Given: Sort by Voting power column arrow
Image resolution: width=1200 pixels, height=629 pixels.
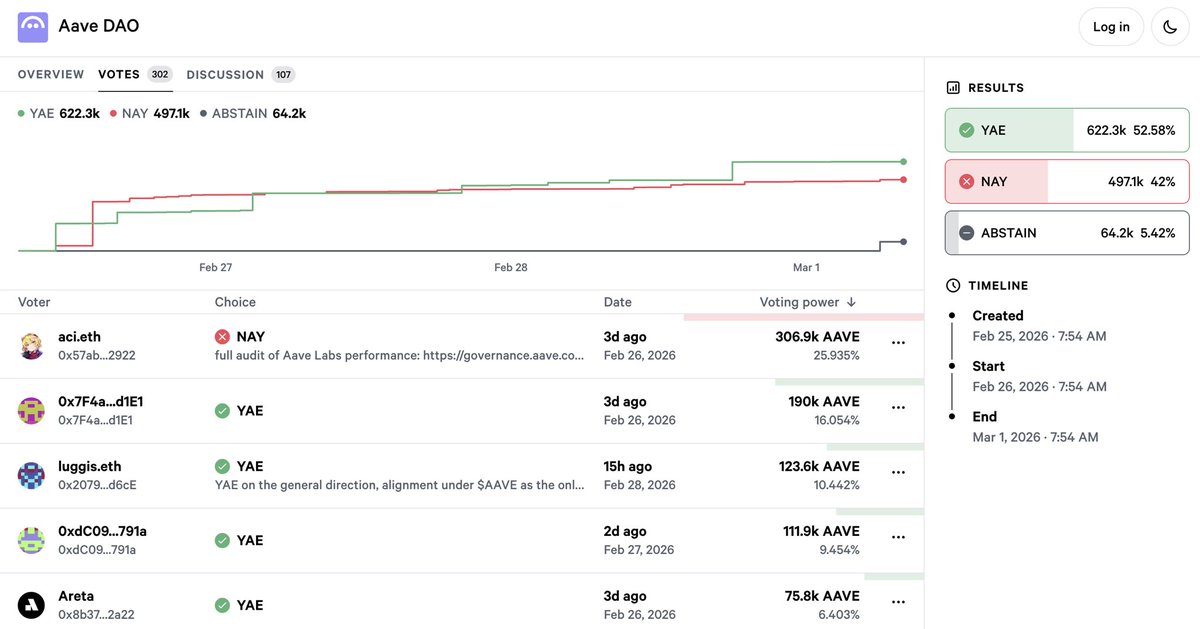Looking at the screenshot, I should [851, 302].
